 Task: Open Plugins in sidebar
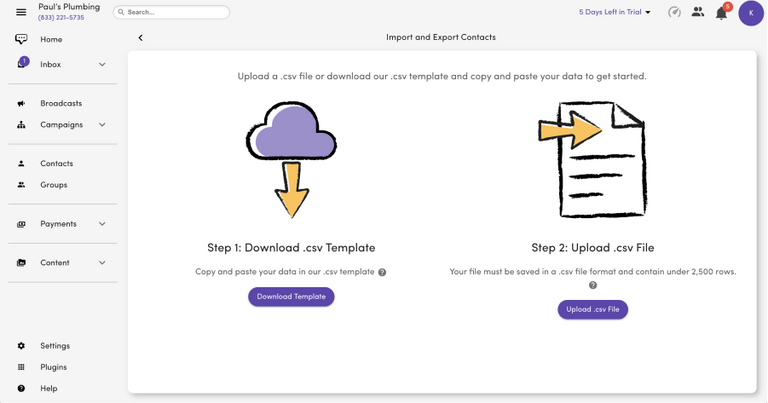click(x=53, y=367)
